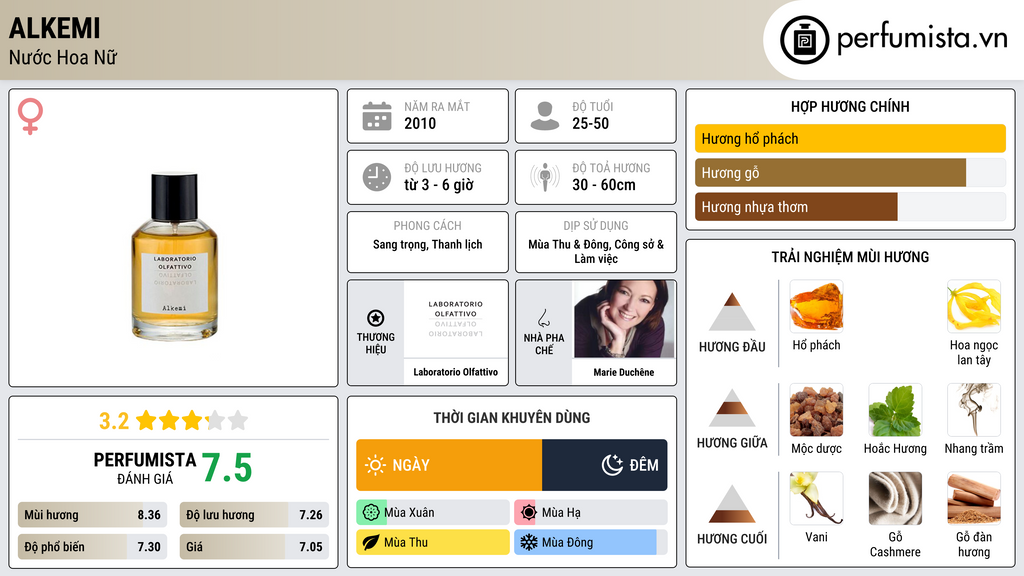Click the Hợp hương chính heading
Viewport: 1024px width, 576px height.
point(850,107)
